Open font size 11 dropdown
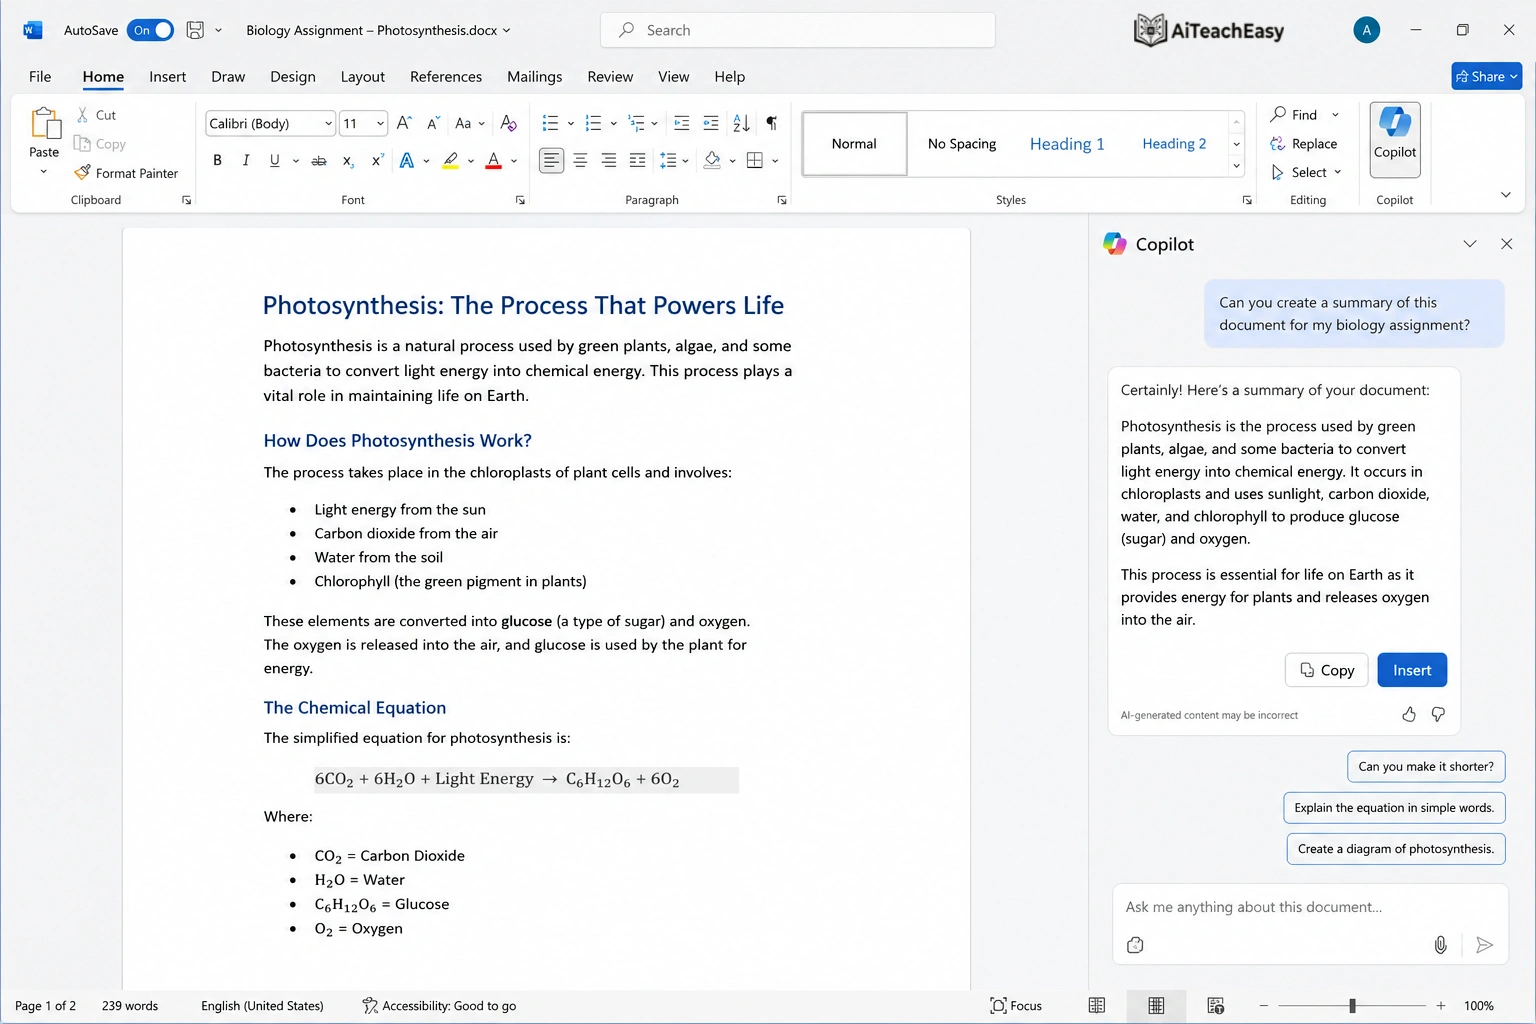This screenshot has height=1024, width=1536. [x=380, y=123]
